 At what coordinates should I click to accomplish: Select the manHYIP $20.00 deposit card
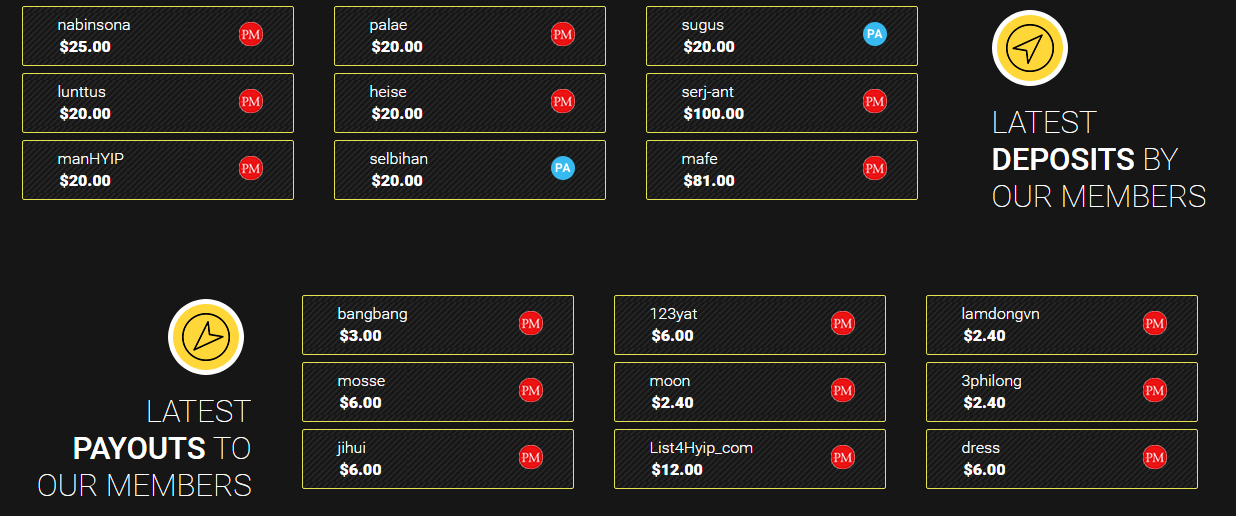(158, 170)
